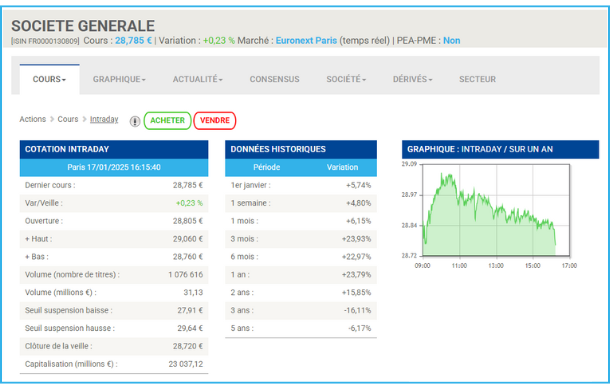Click the Période column header
Viewport: 610px width, 389px height.
(266, 167)
